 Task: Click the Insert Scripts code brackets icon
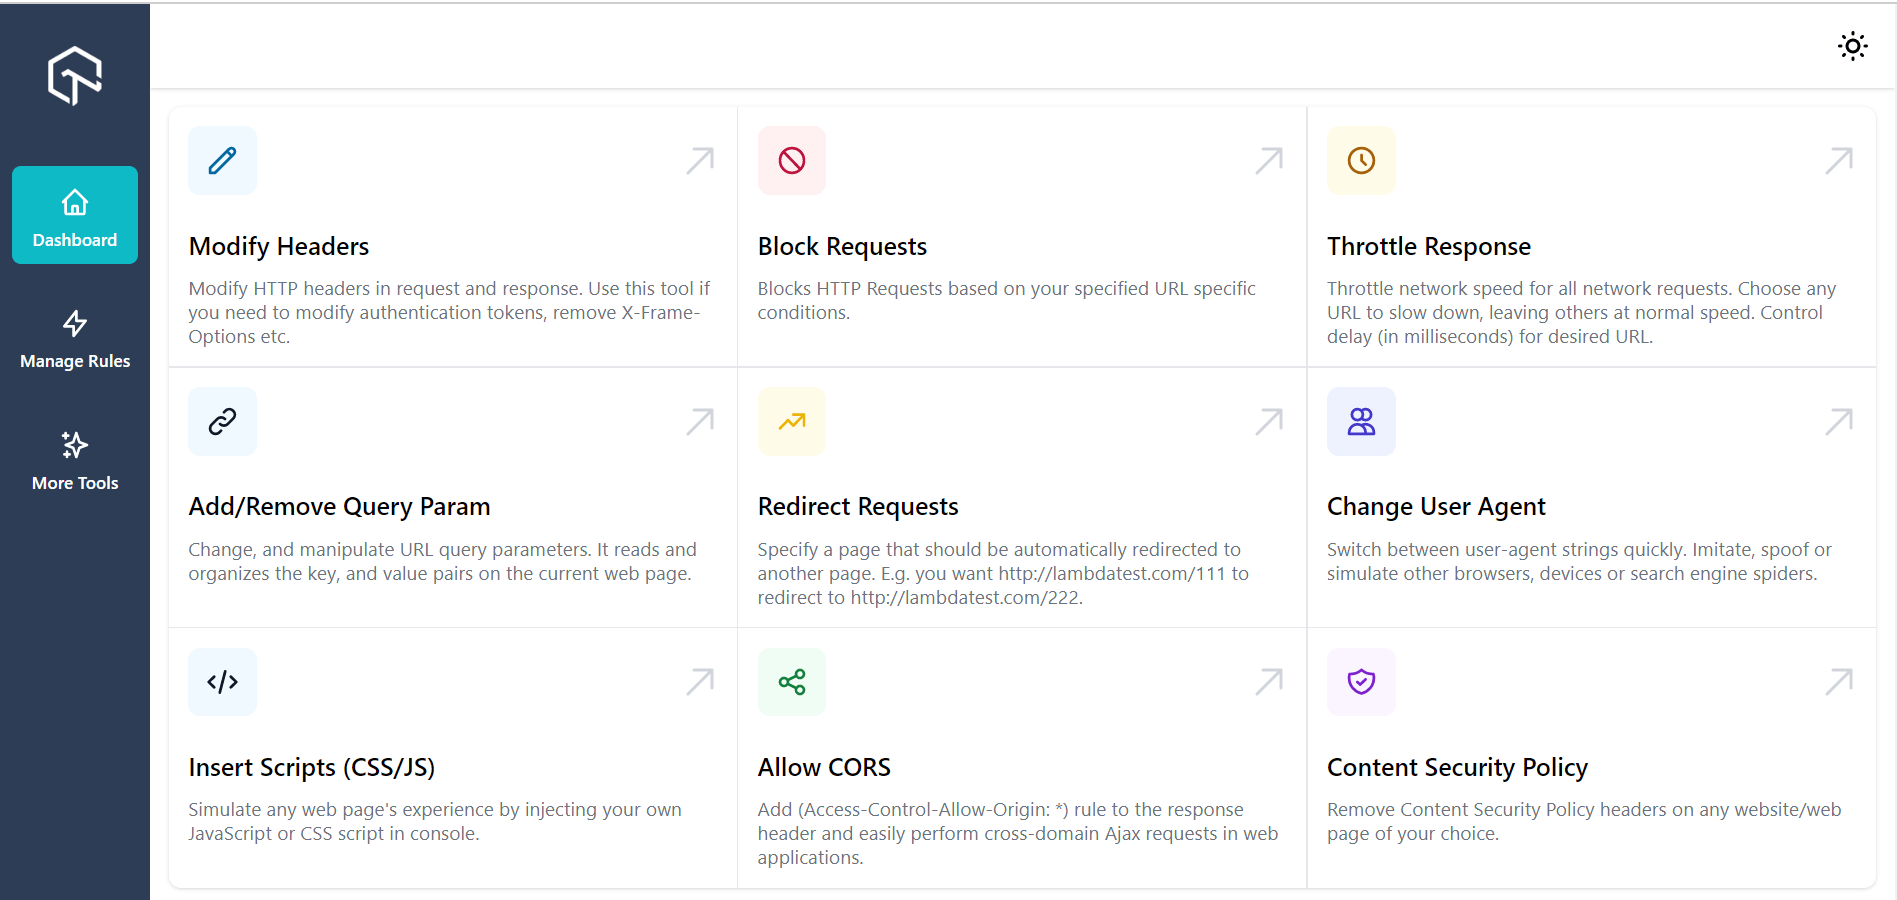(x=222, y=682)
